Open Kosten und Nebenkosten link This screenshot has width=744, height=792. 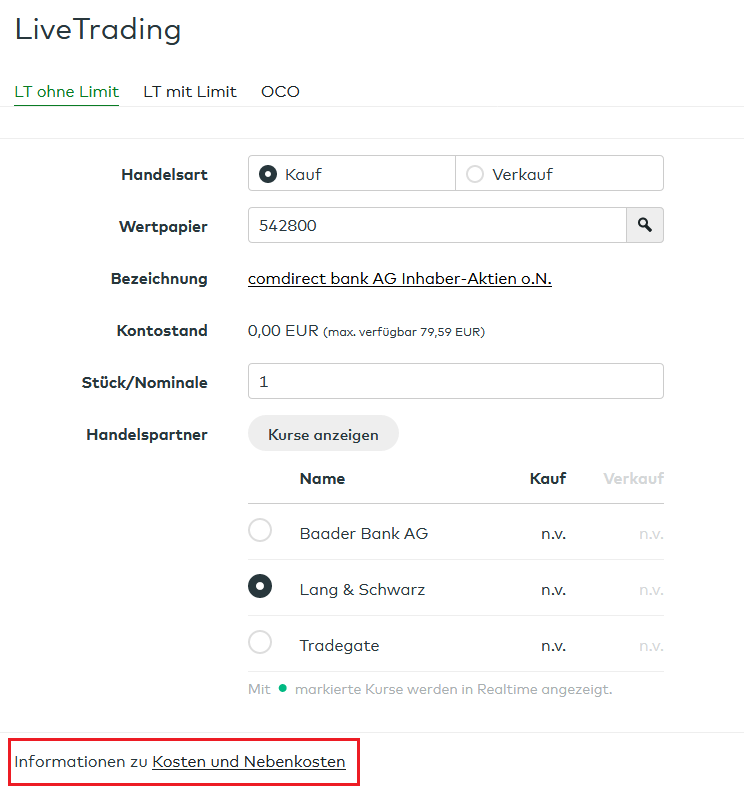249,761
